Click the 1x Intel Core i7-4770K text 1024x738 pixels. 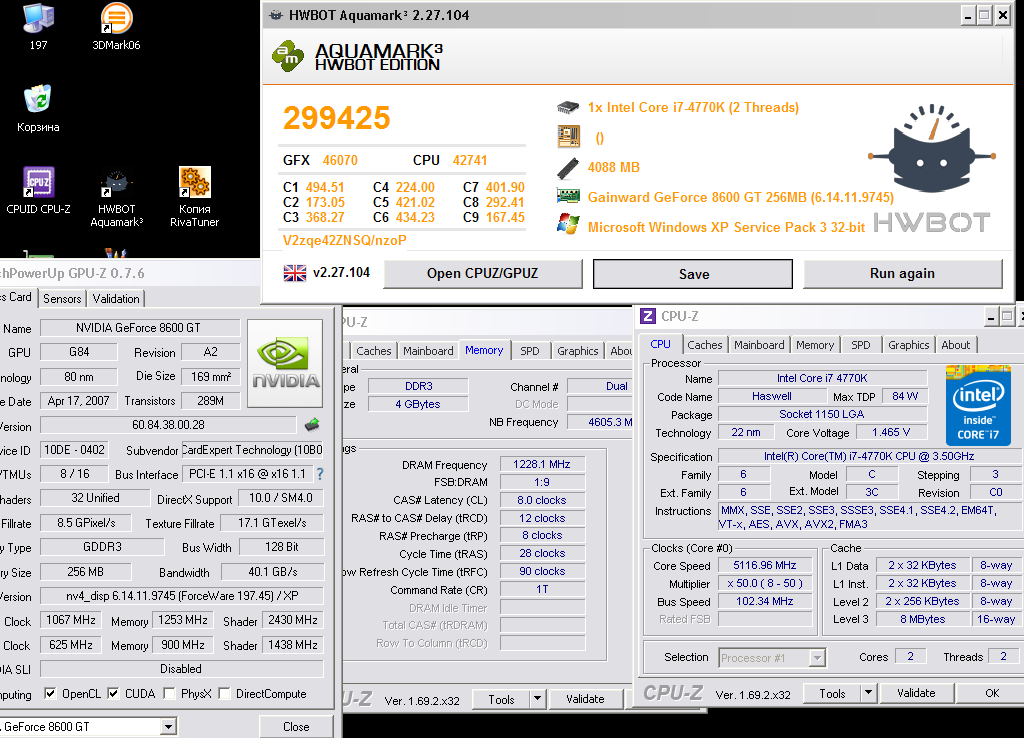[693, 107]
